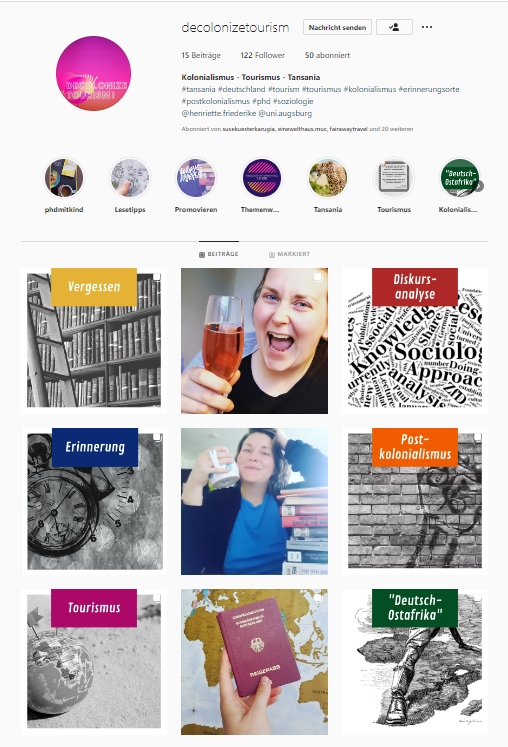Open the 50 abonniert list
Image resolution: width=508 pixels, height=747 pixels.
click(x=327, y=55)
